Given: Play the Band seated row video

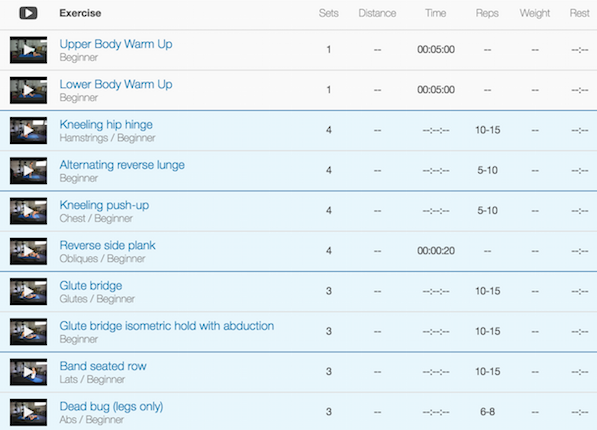Looking at the screenshot, I should [x=29, y=372].
